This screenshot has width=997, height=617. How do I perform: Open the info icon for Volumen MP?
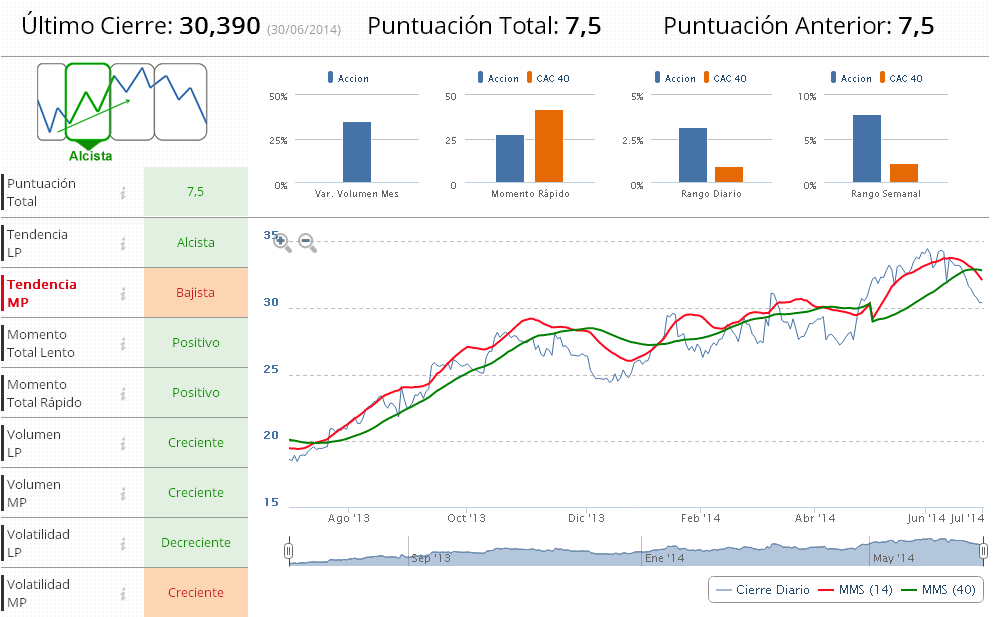point(123,494)
